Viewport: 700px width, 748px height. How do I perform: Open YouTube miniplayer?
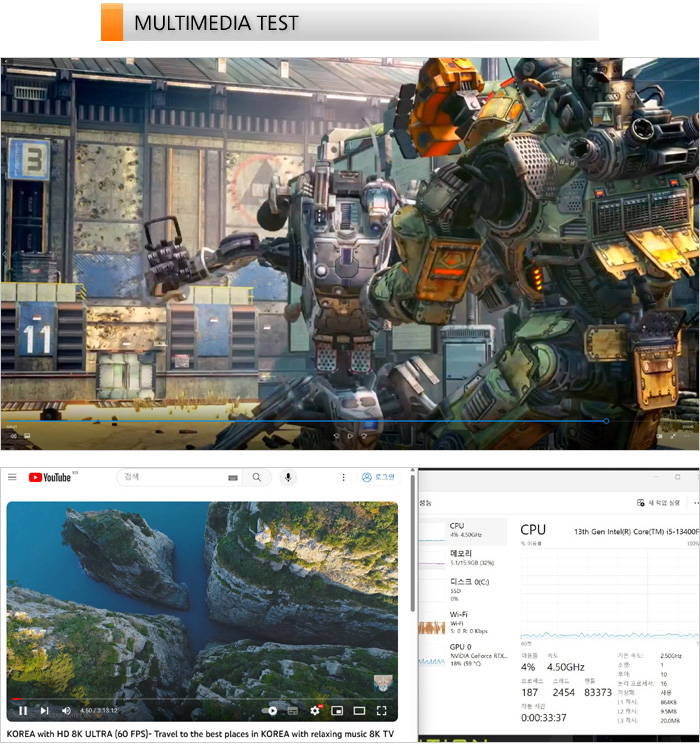[337, 711]
